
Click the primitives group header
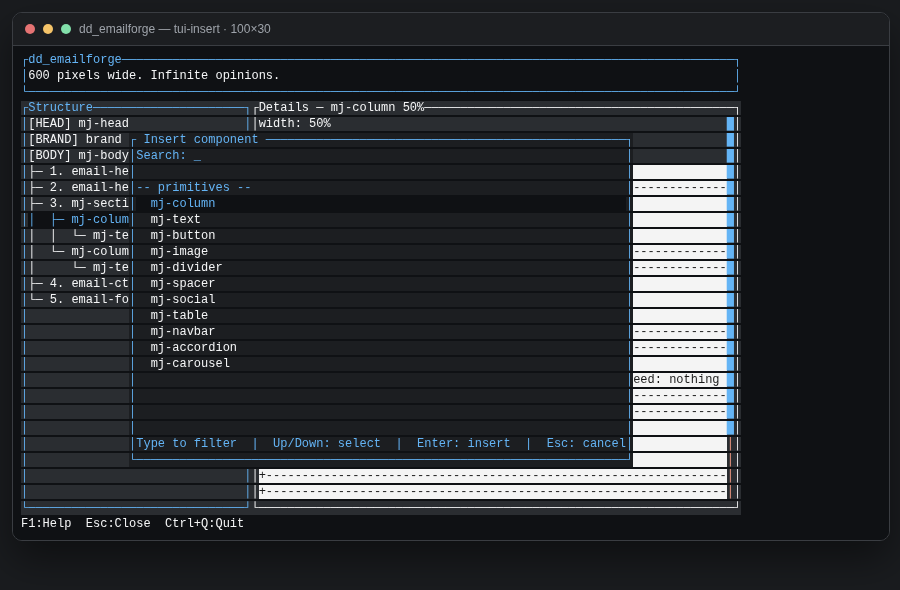[193, 187]
